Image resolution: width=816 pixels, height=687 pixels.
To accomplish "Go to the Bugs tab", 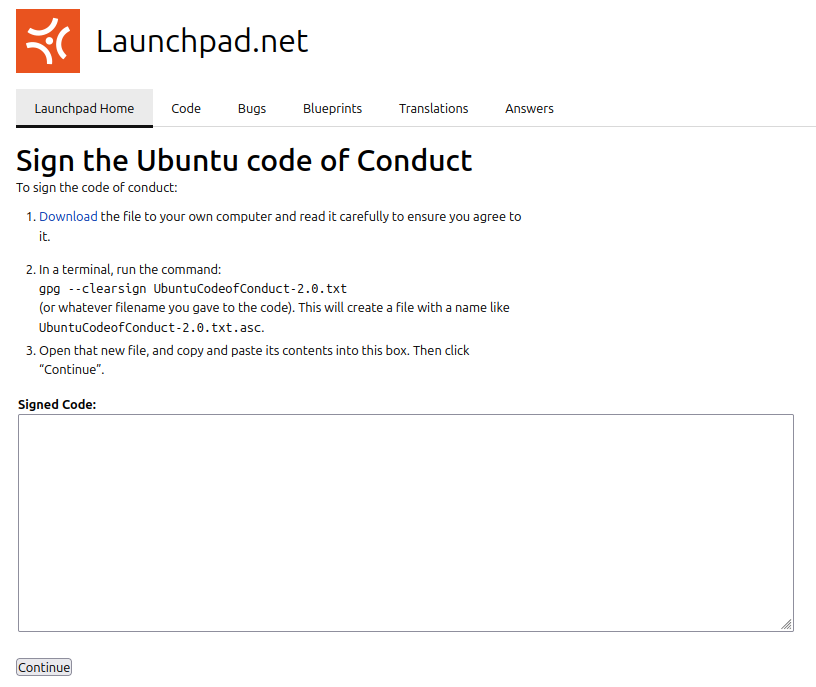I will click(252, 108).
